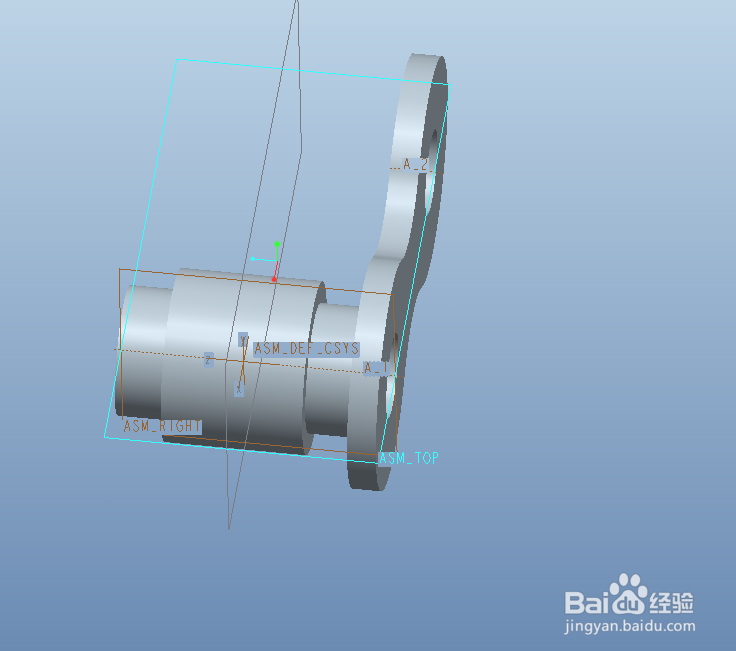Click the cyan dragger arrow handle
This screenshot has width=736, height=651.
[x=253, y=259]
